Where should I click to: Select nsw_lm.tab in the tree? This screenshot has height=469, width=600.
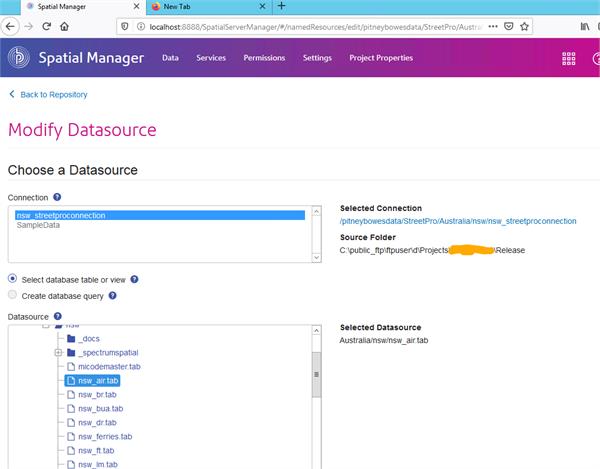[x=98, y=464]
